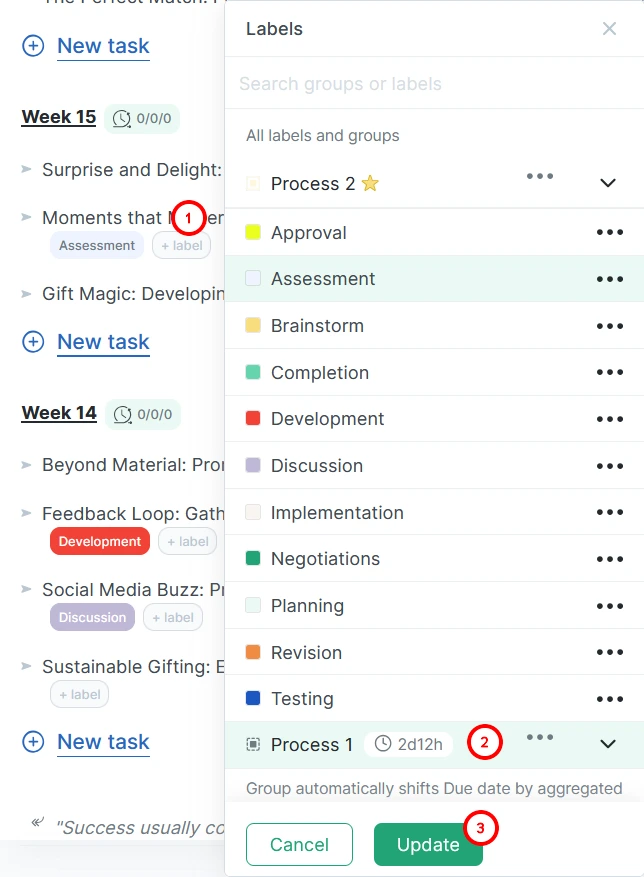Image resolution: width=644 pixels, height=877 pixels.
Task: Toggle the Completion label in list
Action: click(319, 373)
